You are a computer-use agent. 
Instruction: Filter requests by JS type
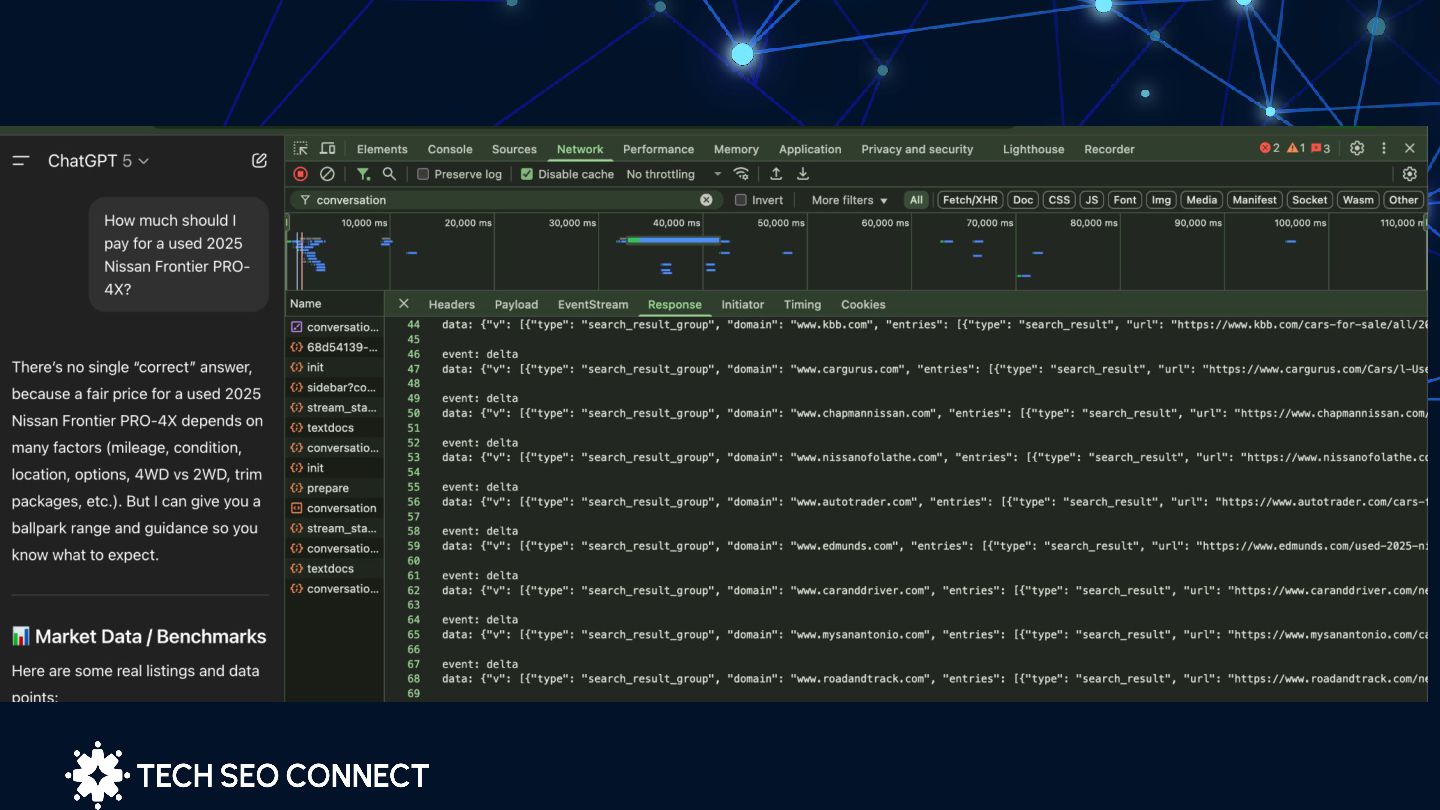point(1092,200)
